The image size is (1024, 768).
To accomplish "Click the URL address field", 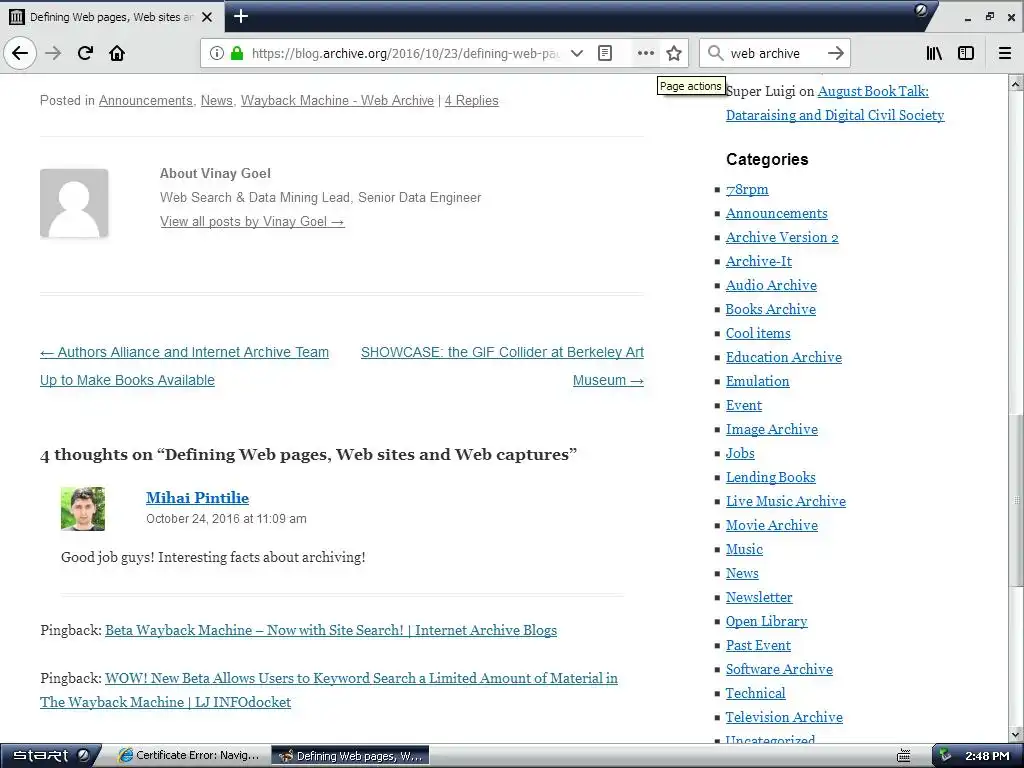I will pos(405,54).
